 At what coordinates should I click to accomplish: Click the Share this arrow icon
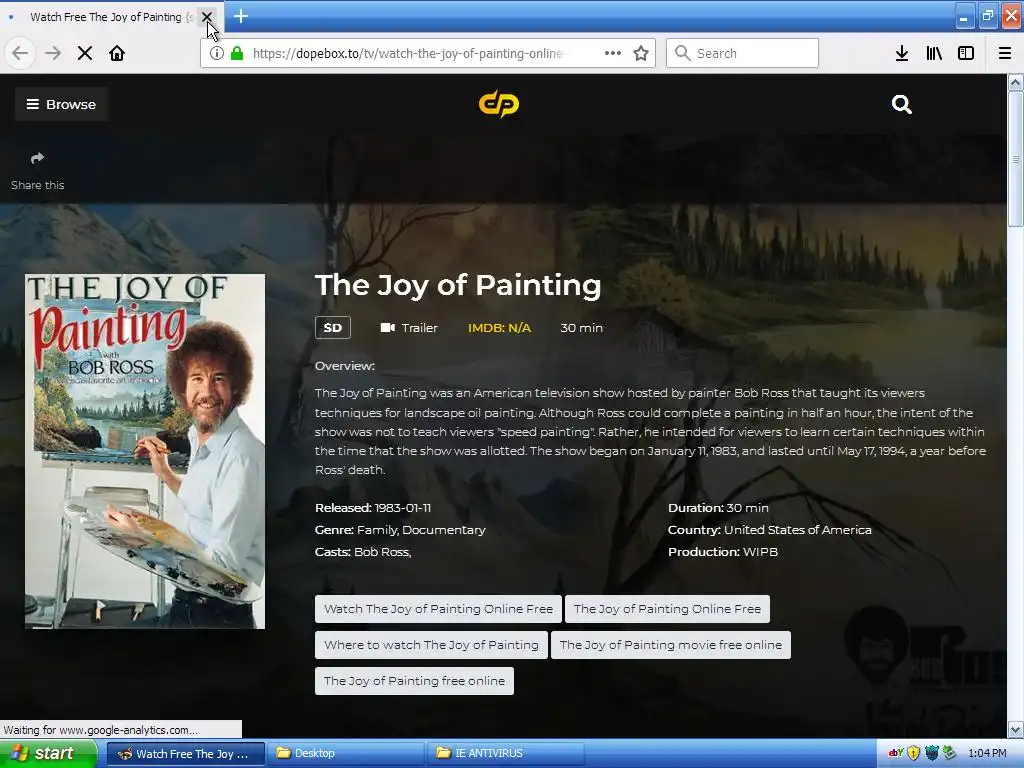pos(37,158)
